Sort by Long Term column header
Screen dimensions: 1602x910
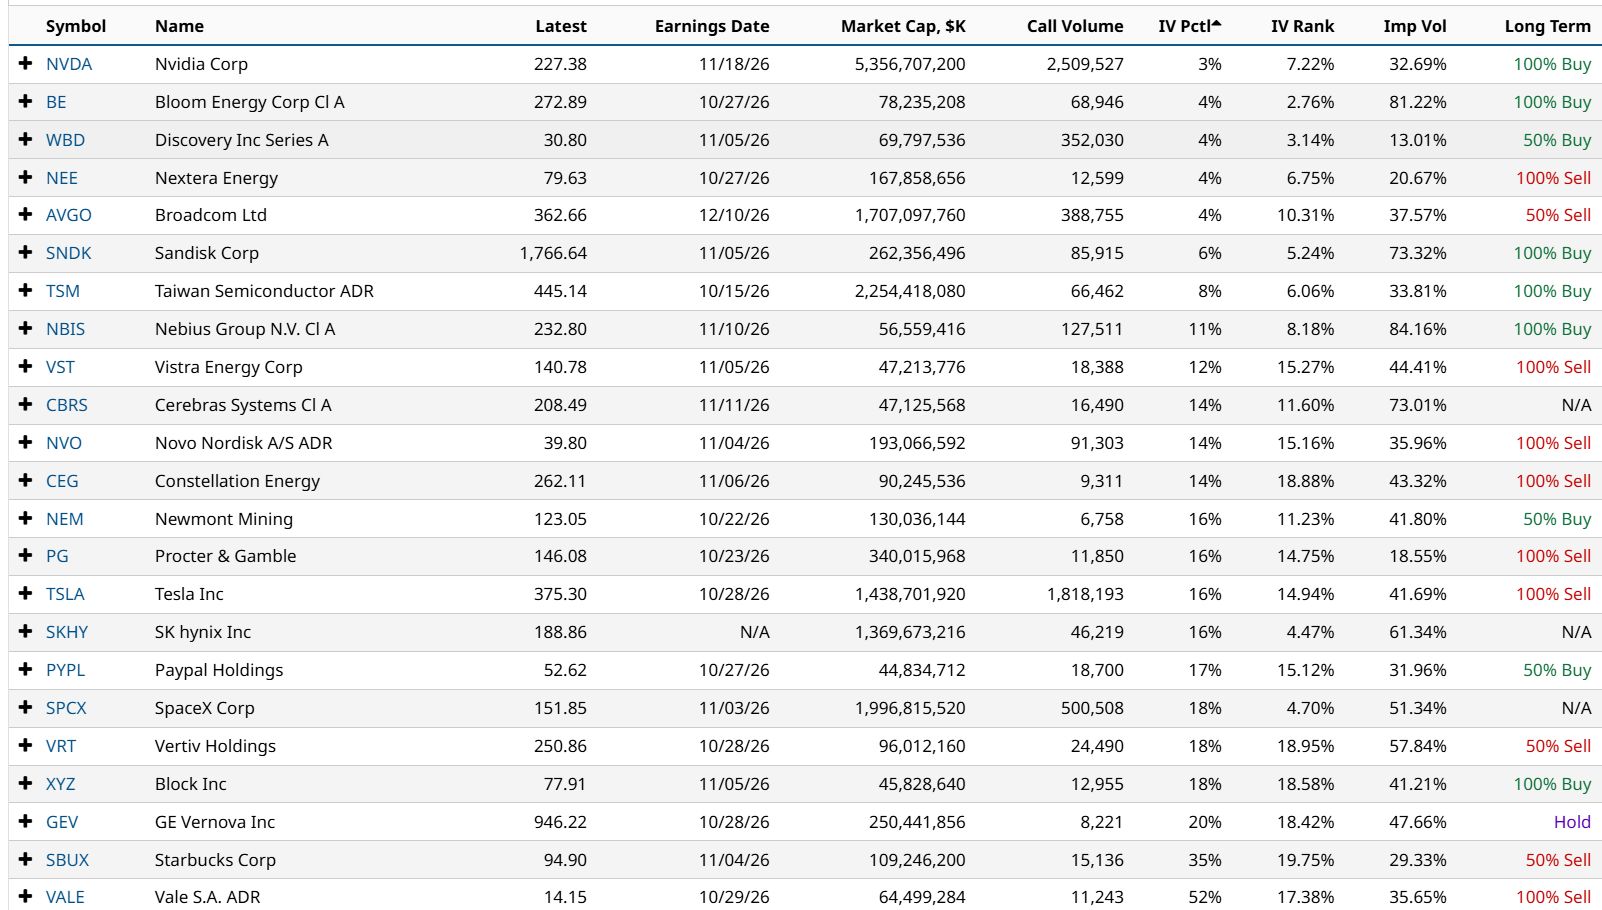(1547, 26)
